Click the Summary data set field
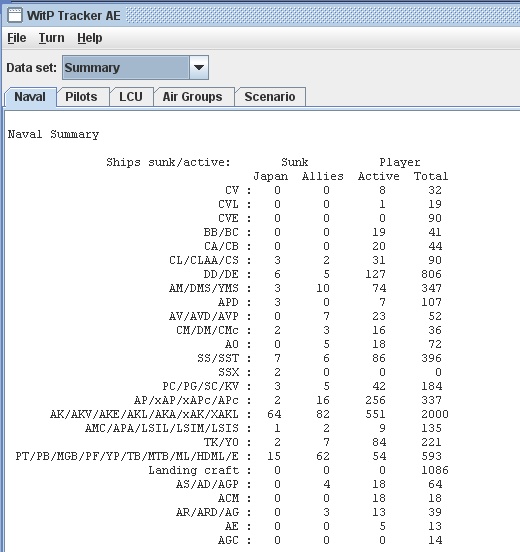This screenshot has height=552, width=520. pyautogui.click(x=126, y=67)
